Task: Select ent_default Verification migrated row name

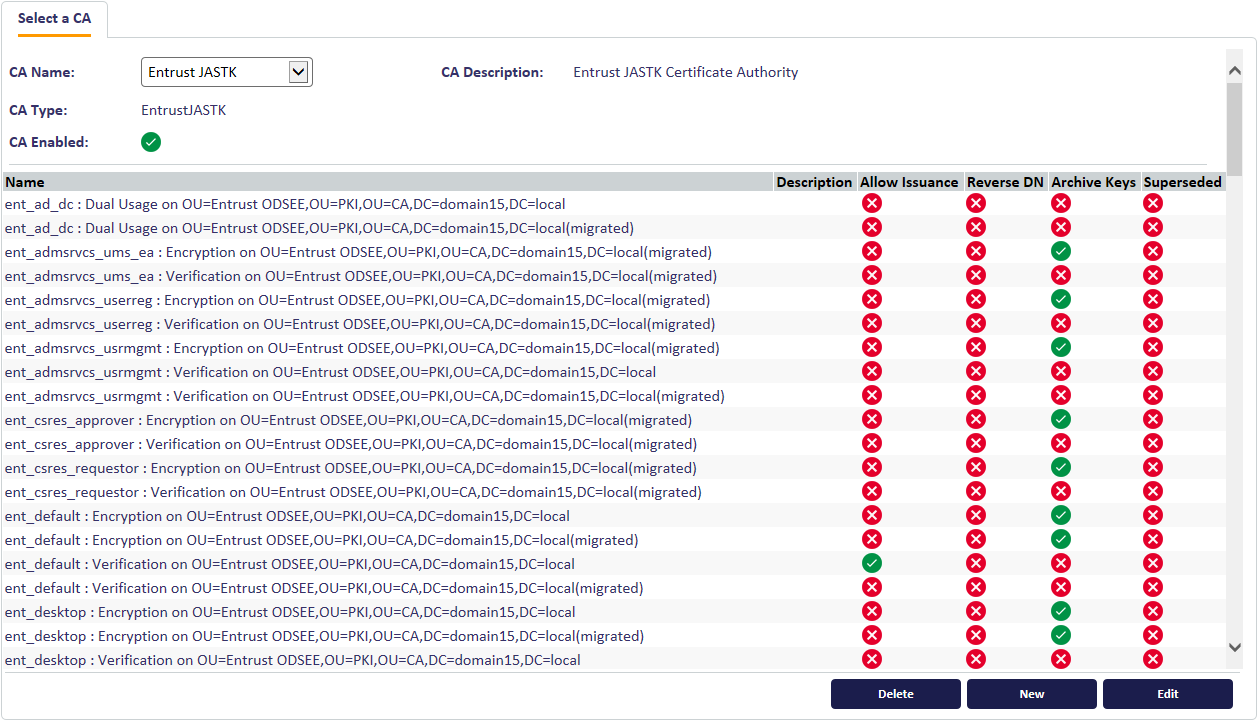Action: (x=324, y=588)
